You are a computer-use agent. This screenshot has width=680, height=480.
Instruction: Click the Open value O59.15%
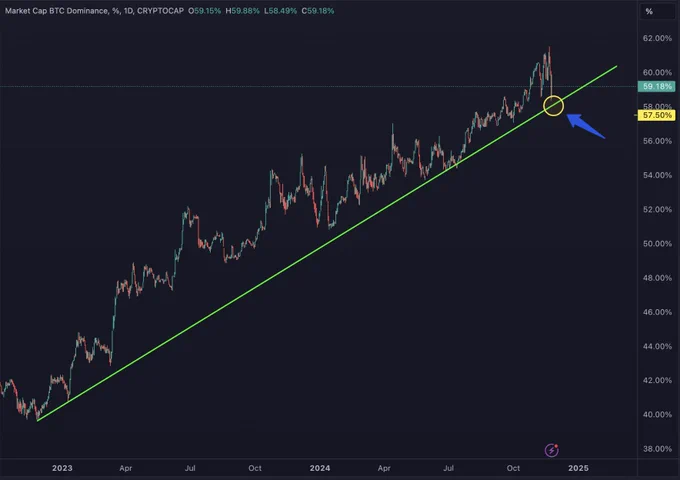click(x=205, y=11)
